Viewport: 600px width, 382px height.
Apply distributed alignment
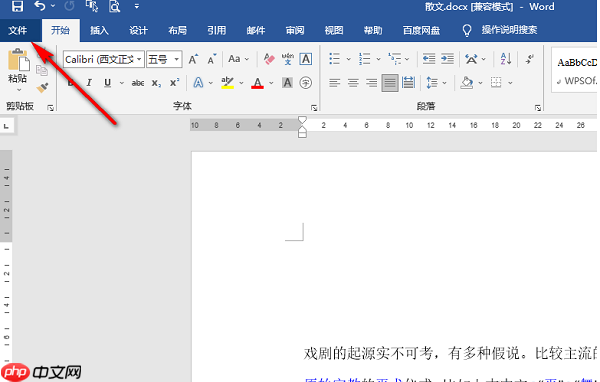[x=409, y=83]
